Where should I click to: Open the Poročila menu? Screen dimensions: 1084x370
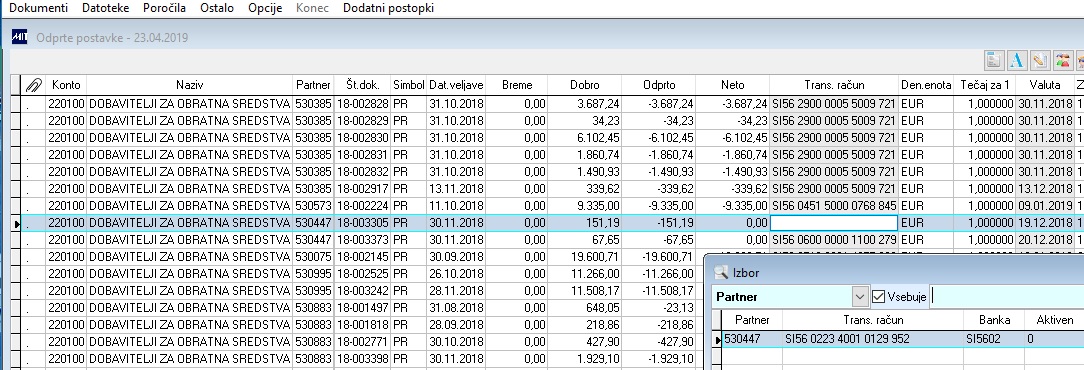[165, 8]
